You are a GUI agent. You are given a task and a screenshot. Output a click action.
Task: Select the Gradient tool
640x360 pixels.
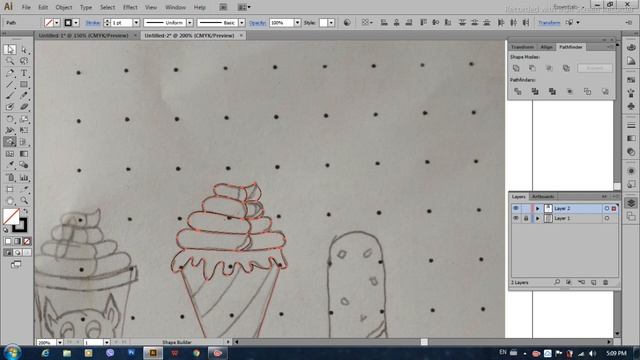tap(24, 153)
